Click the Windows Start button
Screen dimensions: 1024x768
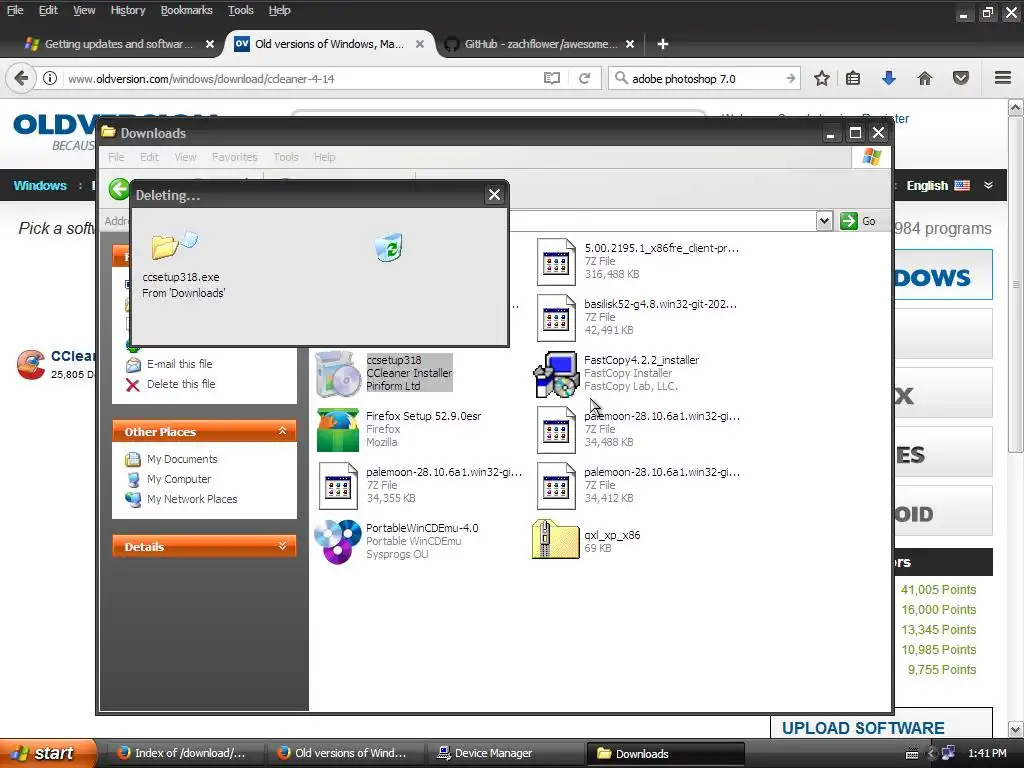(x=47, y=753)
